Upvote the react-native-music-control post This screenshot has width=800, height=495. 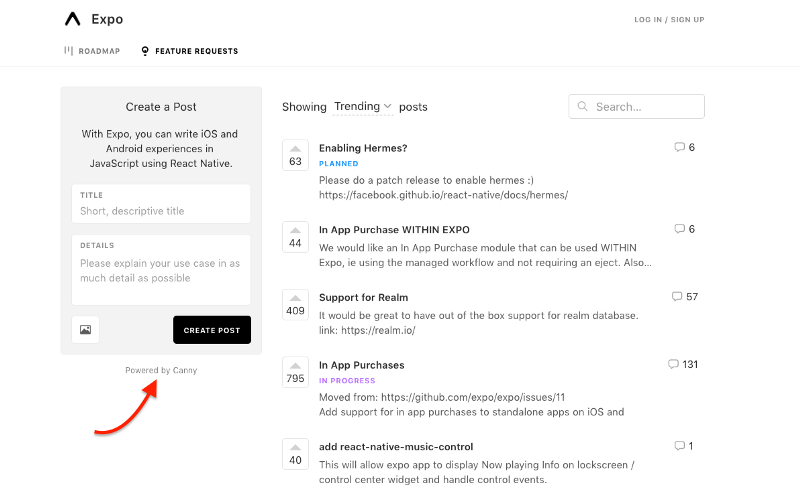(295, 447)
